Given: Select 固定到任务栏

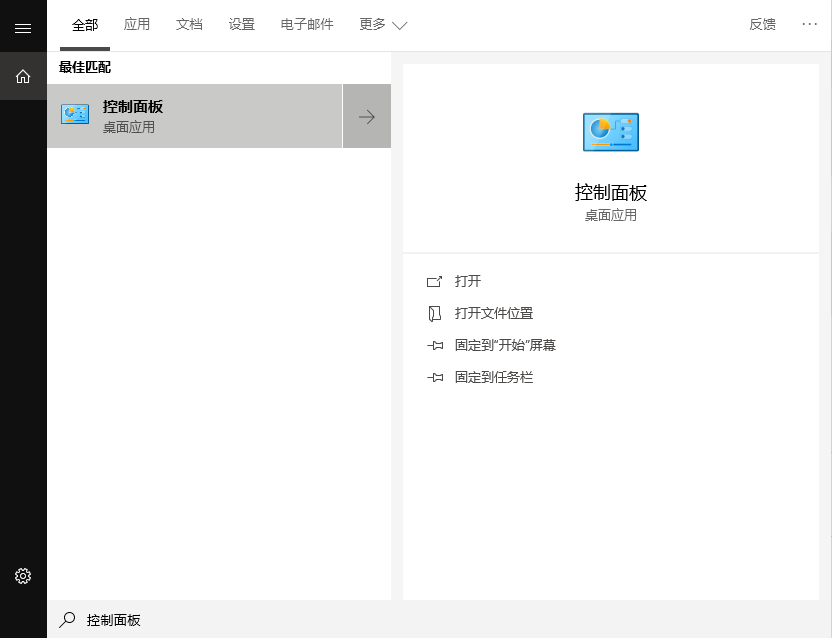Looking at the screenshot, I should click(x=493, y=377).
